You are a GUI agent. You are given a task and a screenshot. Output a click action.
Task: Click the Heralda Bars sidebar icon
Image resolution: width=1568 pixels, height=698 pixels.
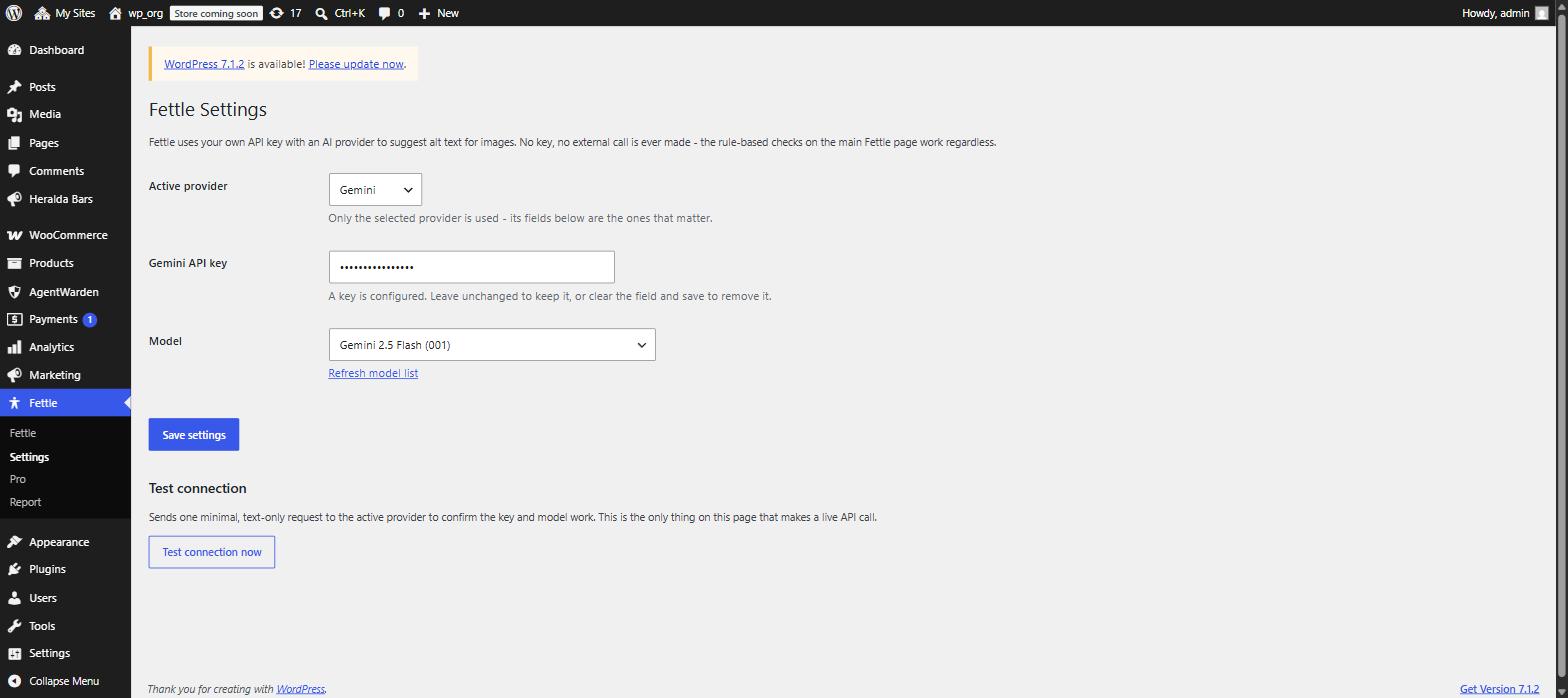[14, 199]
